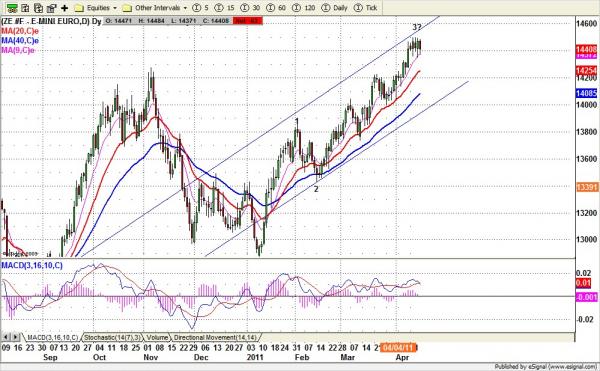Click the orange 13391 price tag
The image size is (600, 371).
tap(587, 187)
